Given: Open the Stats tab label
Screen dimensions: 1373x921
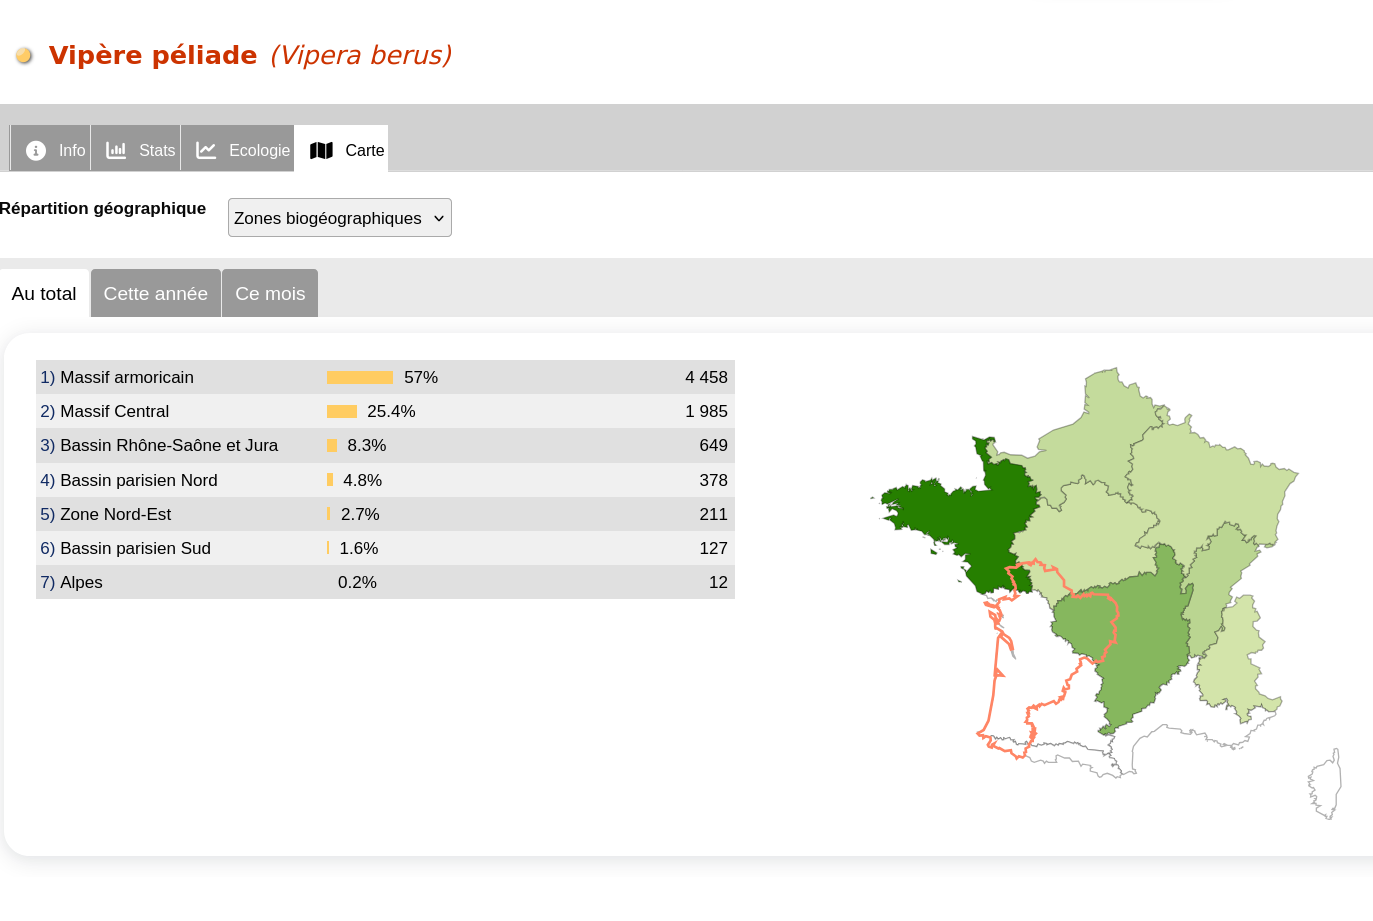Looking at the screenshot, I should [x=157, y=150].
